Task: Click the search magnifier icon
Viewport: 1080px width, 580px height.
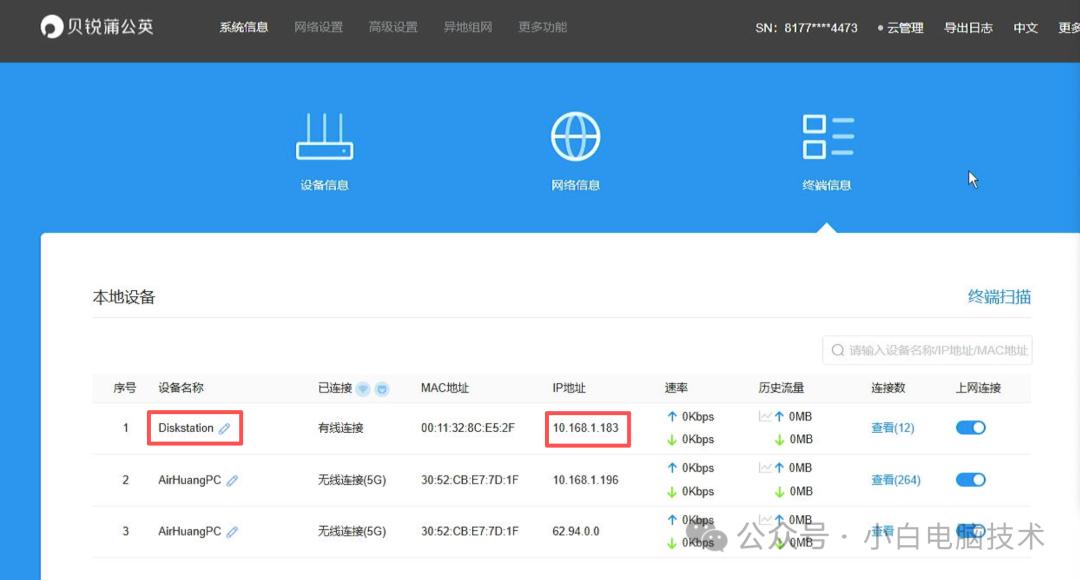Action: 838,349
